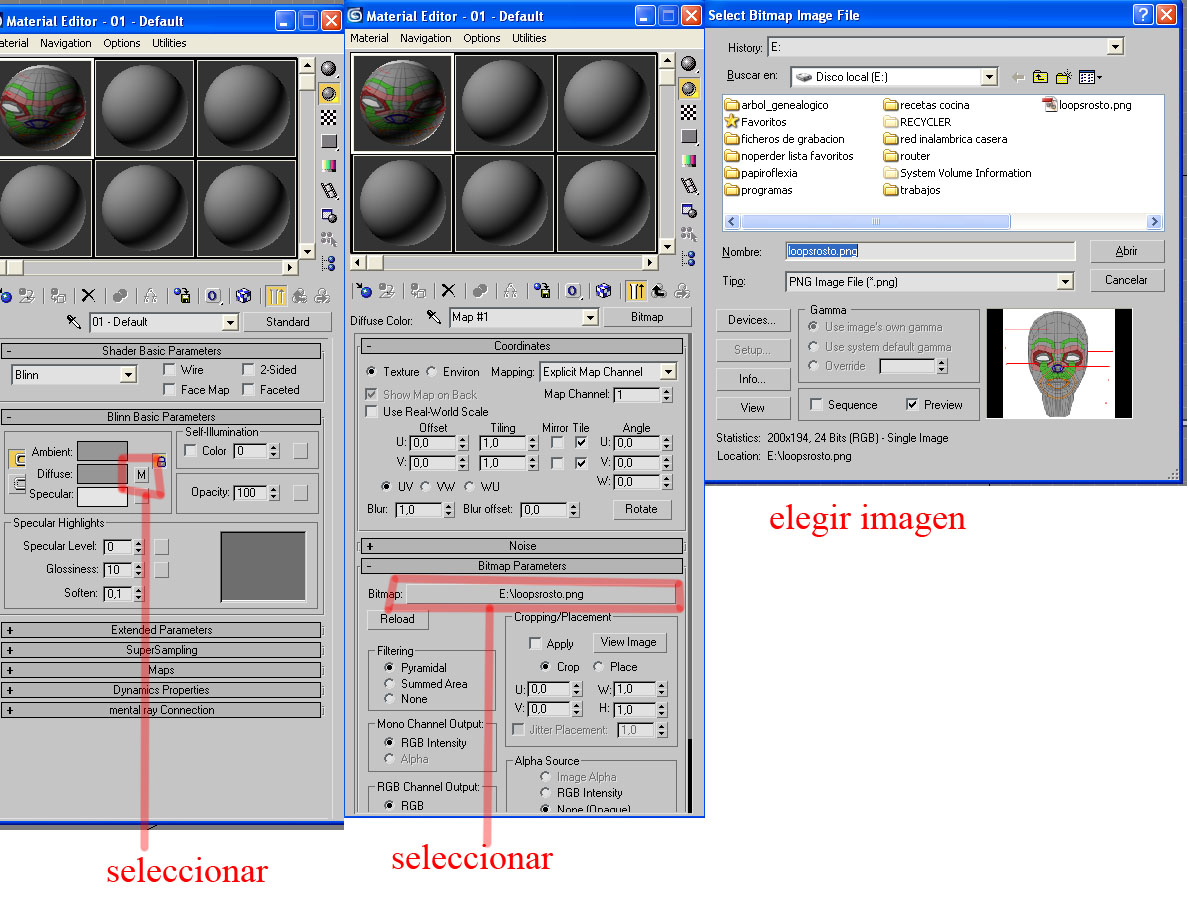This screenshot has width=1188, height=901.
Task: Open the Tipo file type dropdown
Action: click(1065, 282)
